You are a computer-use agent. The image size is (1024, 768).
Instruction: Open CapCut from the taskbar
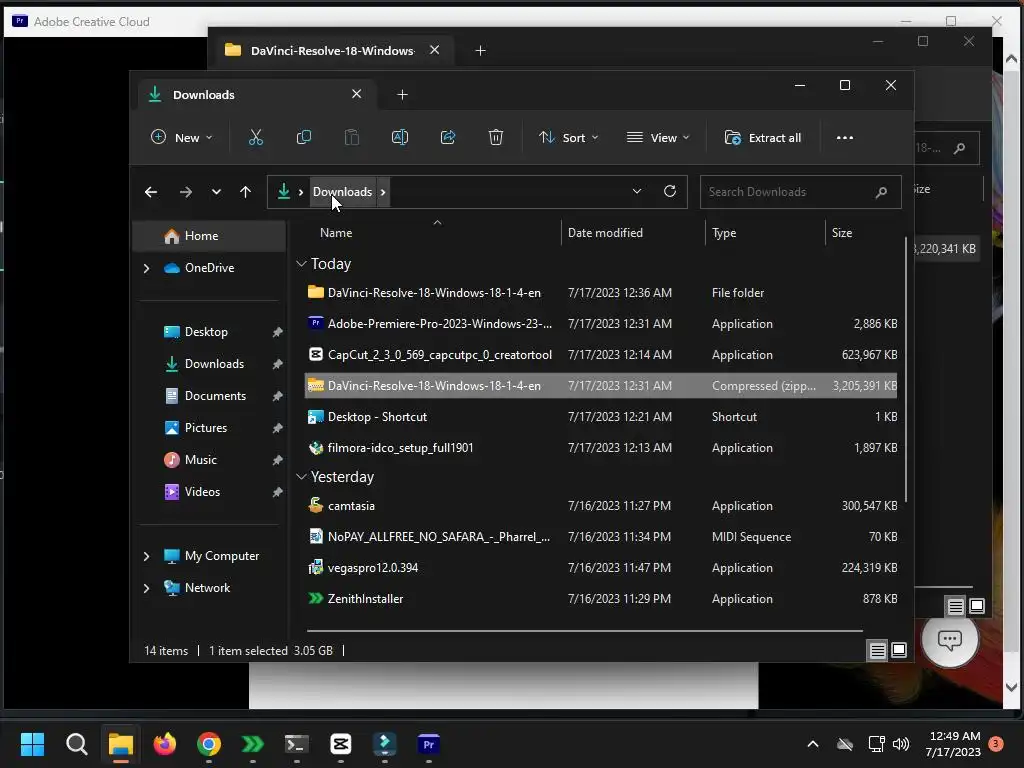[x=340, y=744]
